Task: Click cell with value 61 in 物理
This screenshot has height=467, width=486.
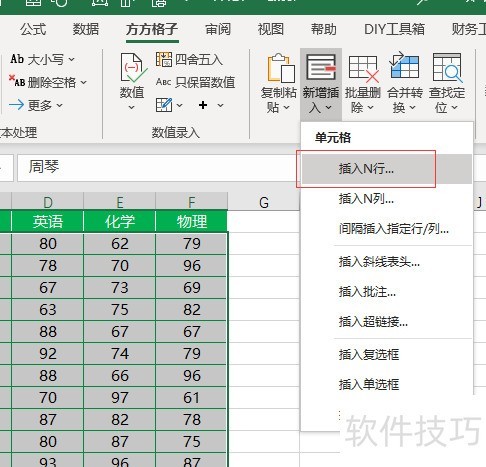Action: [x=192, y=398]
